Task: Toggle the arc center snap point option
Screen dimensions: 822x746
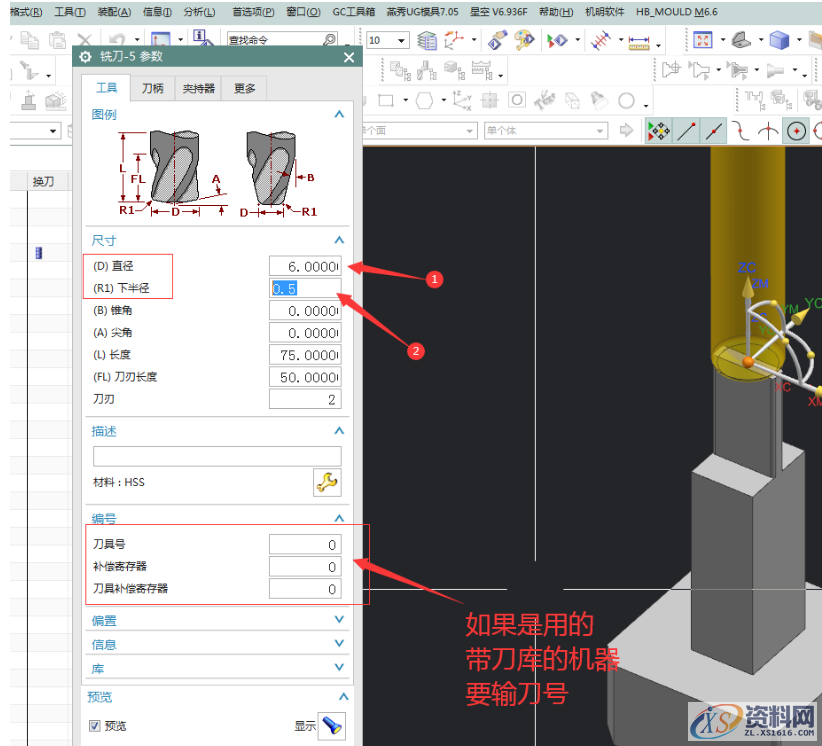Action: [x=796, y=131]
